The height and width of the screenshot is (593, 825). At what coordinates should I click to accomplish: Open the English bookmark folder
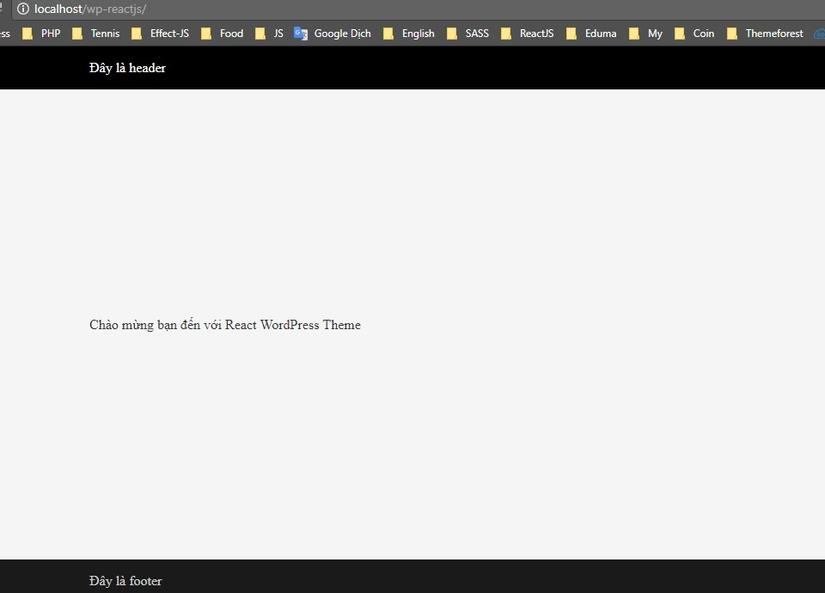tap(409, 33)
